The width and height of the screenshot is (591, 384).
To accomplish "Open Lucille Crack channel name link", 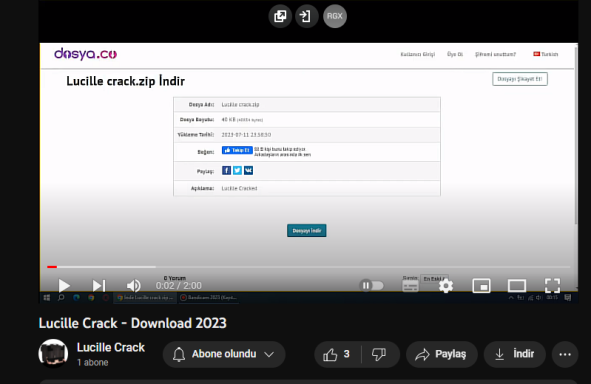I will [111, 347].
